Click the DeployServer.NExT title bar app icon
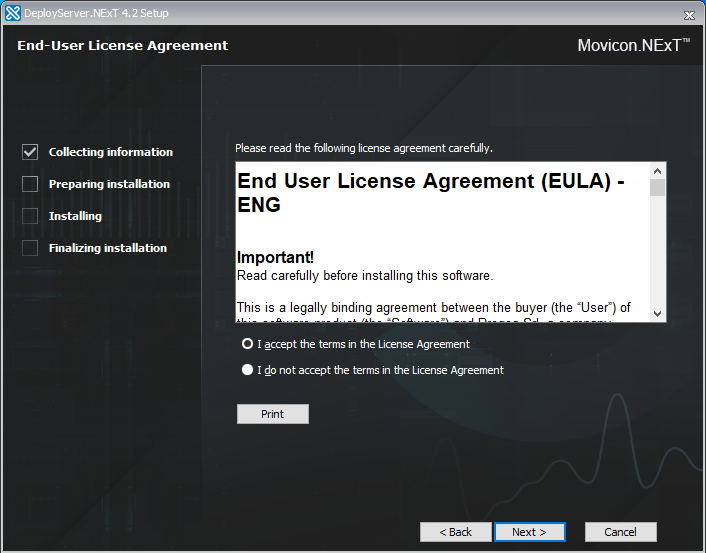 (13, 13)
